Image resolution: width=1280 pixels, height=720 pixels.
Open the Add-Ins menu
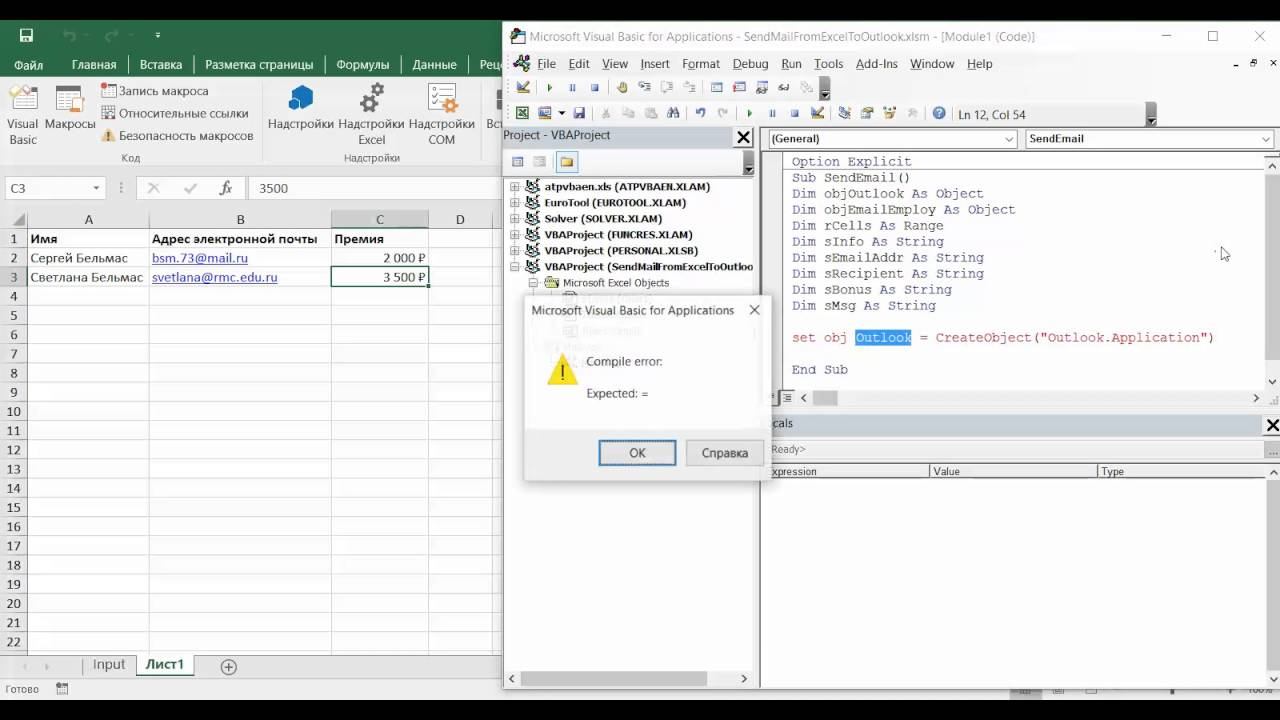[876, 64]
